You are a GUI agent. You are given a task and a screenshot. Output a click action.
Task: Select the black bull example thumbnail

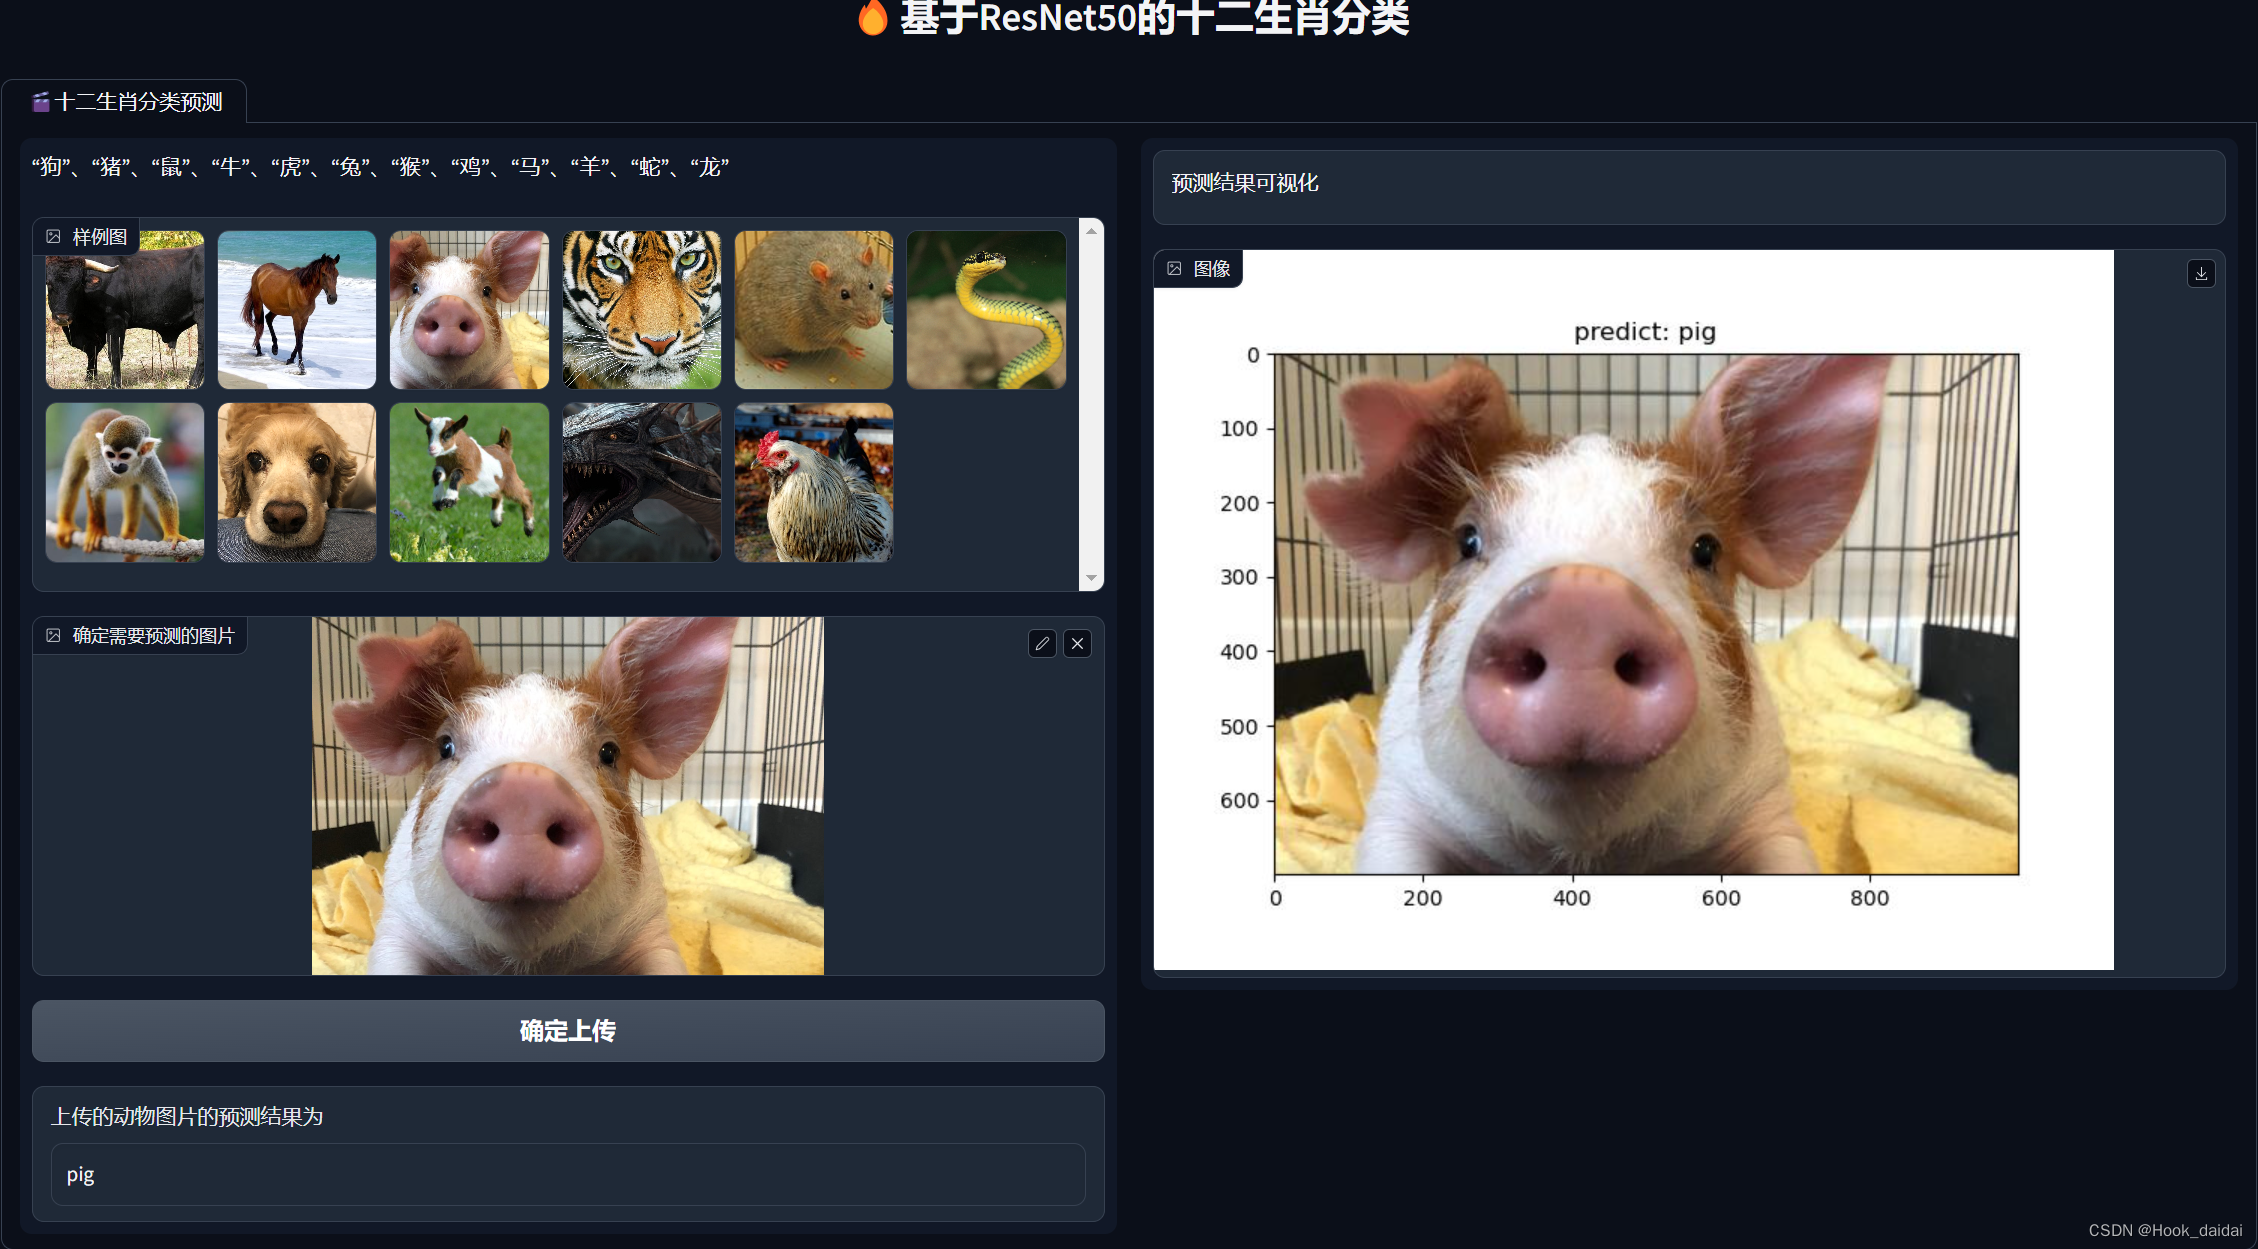125,320
